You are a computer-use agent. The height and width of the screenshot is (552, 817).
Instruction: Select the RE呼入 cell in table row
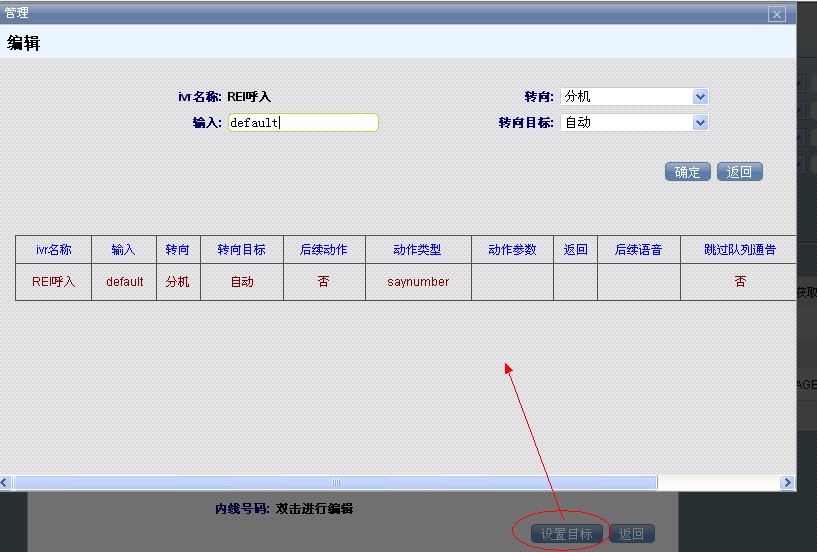[x=53, y=282]
